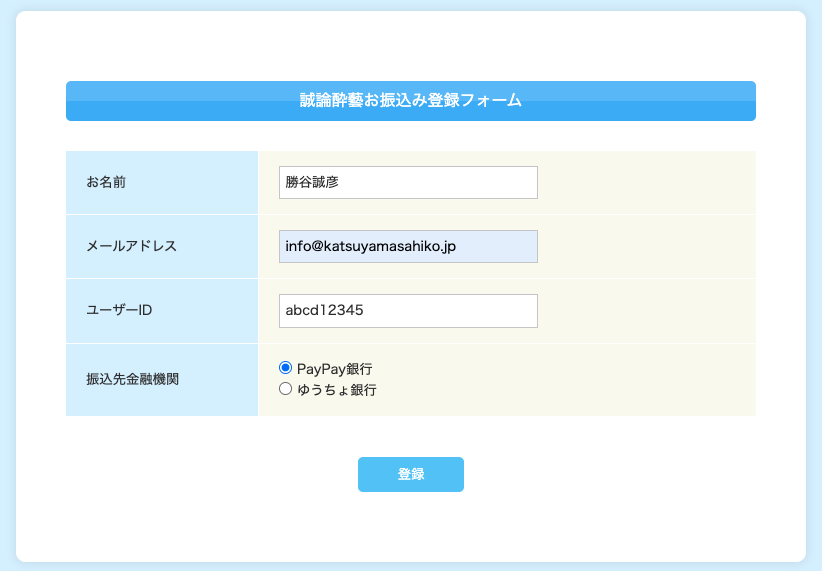Click the ユーザーID row label
Viewport: 822px width, 571px height.
(x=119, y=310)
